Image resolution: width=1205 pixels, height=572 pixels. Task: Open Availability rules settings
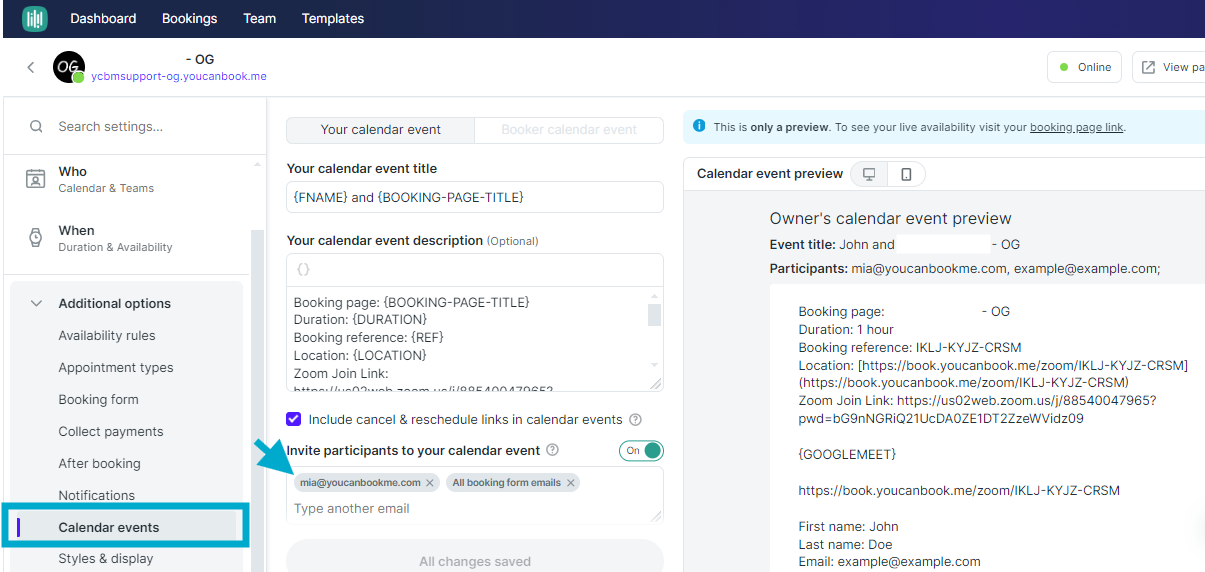coord(107,335)
